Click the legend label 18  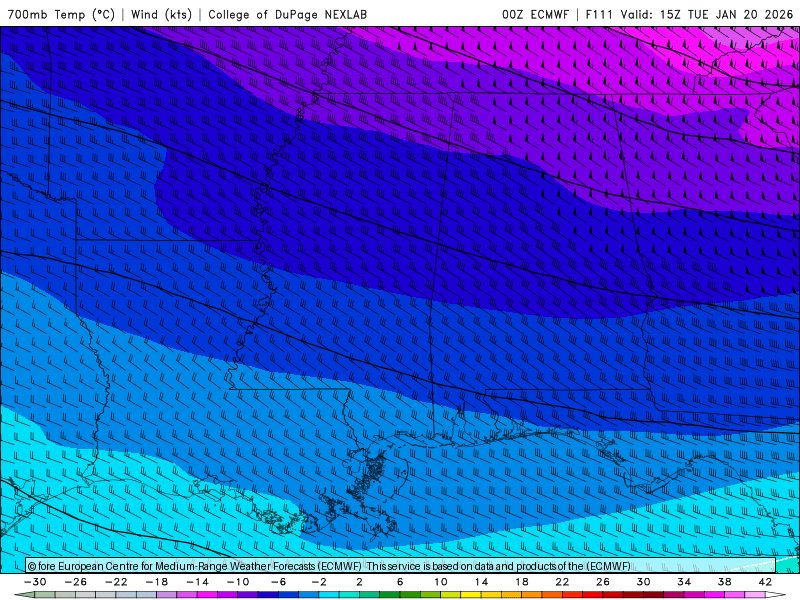pos(521,582)
